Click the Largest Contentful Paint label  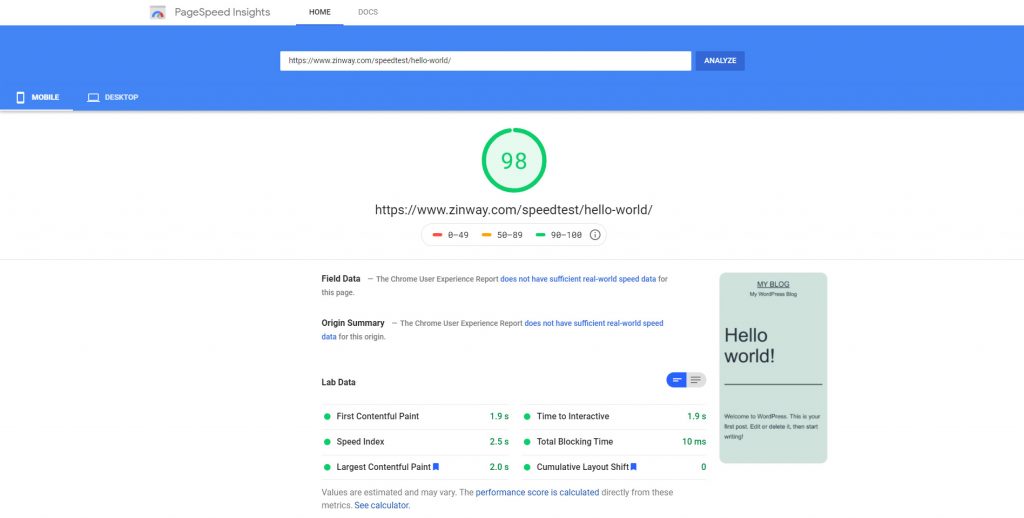pos(383,467)
